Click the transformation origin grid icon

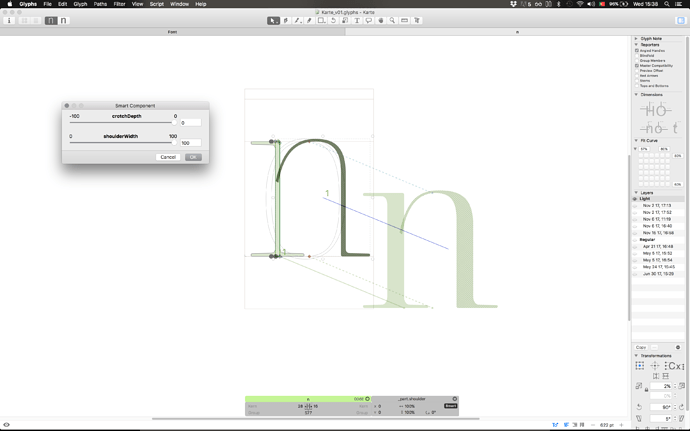pyautogui.click(x=640, y=366)
